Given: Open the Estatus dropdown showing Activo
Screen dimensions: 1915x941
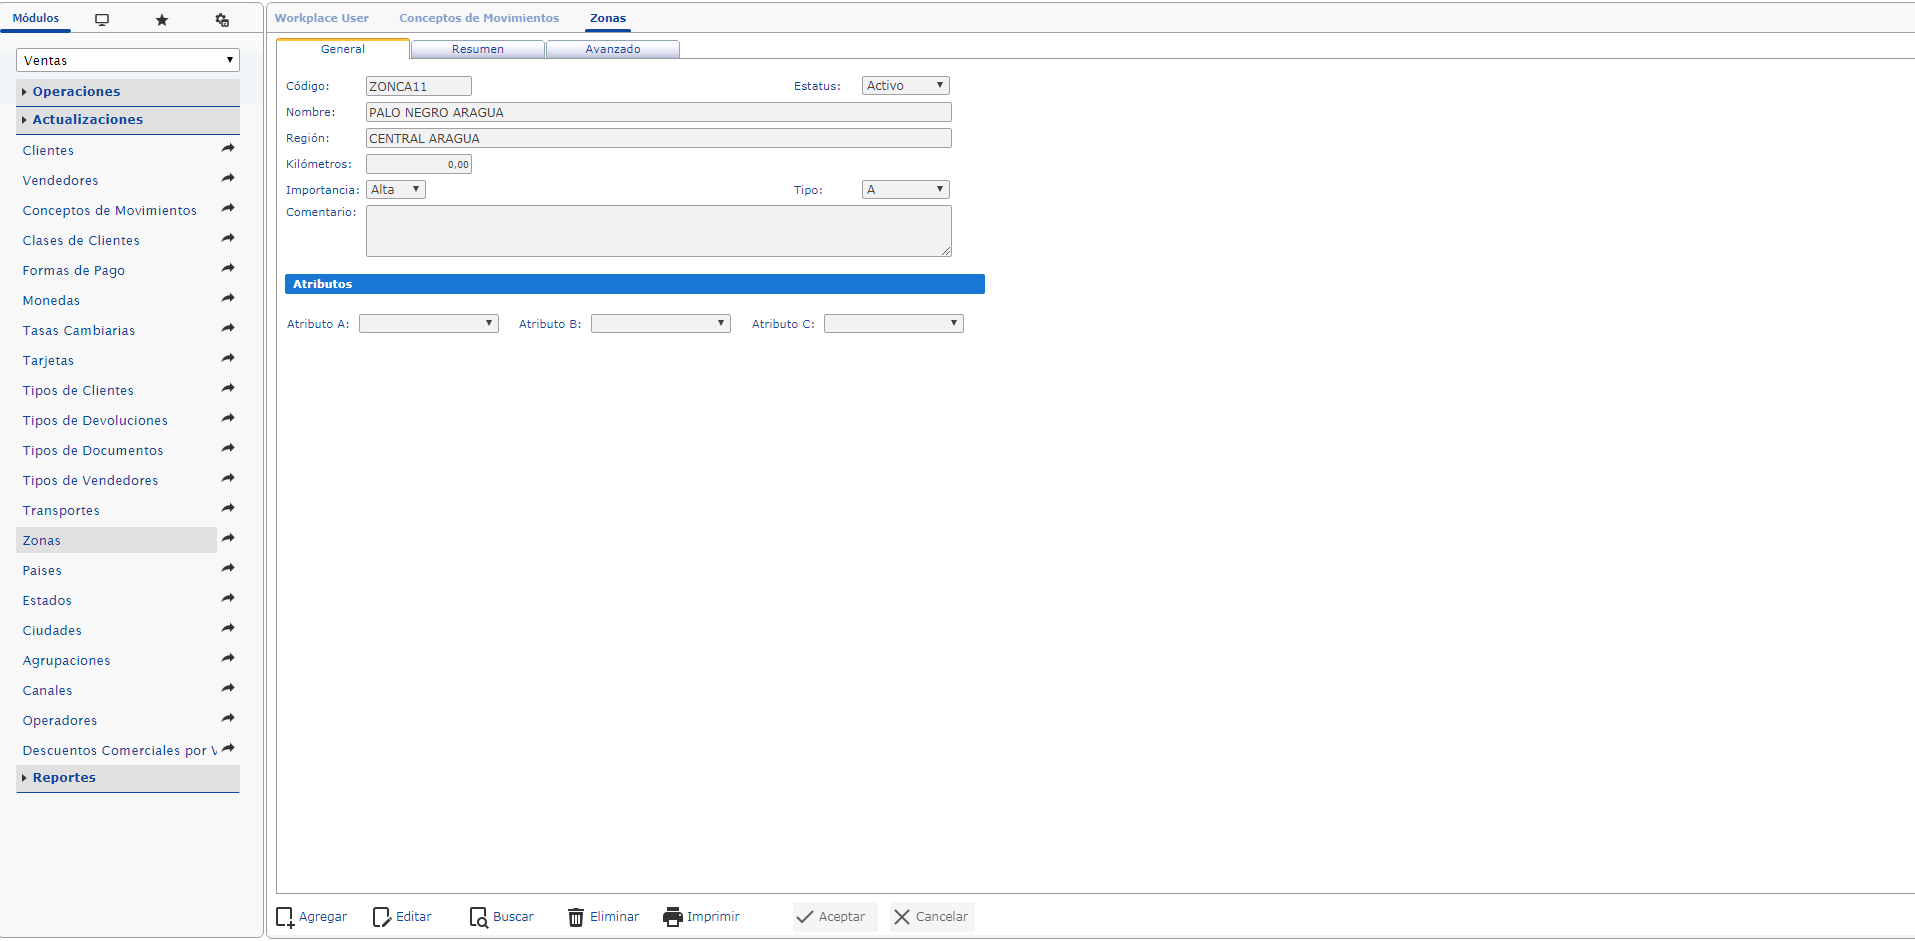Looking at the screenshot, I should [x=905, y=86].
